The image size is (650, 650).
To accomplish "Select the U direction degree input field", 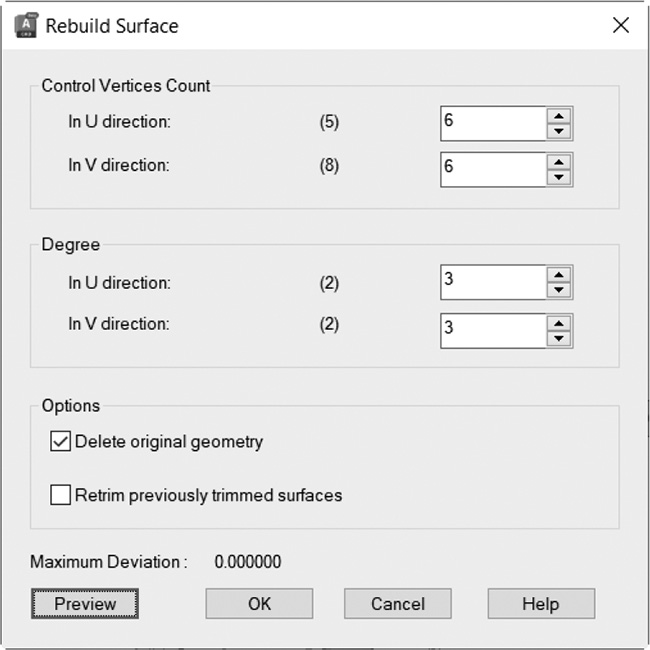I will (493, 282).
